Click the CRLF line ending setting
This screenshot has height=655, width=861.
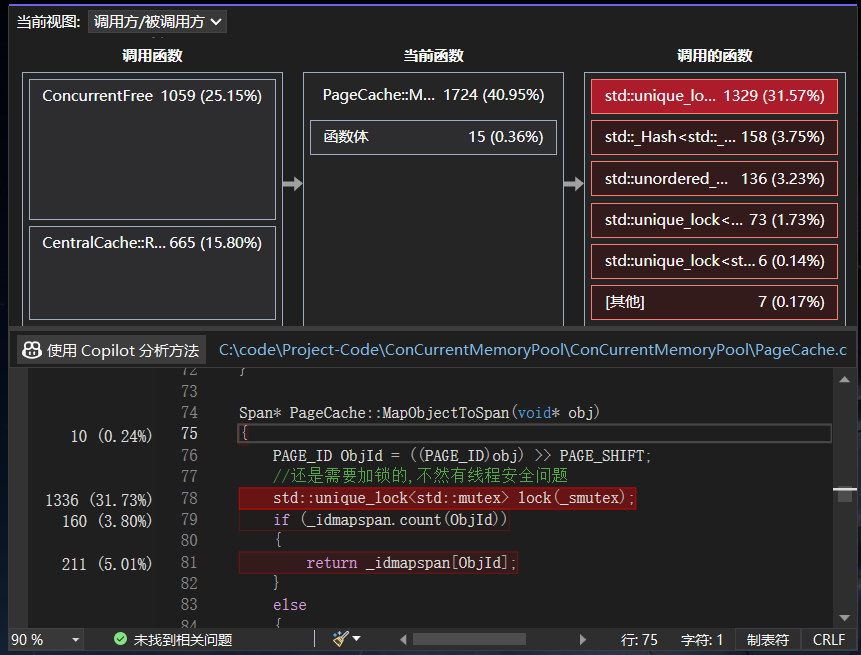point(829,640)
